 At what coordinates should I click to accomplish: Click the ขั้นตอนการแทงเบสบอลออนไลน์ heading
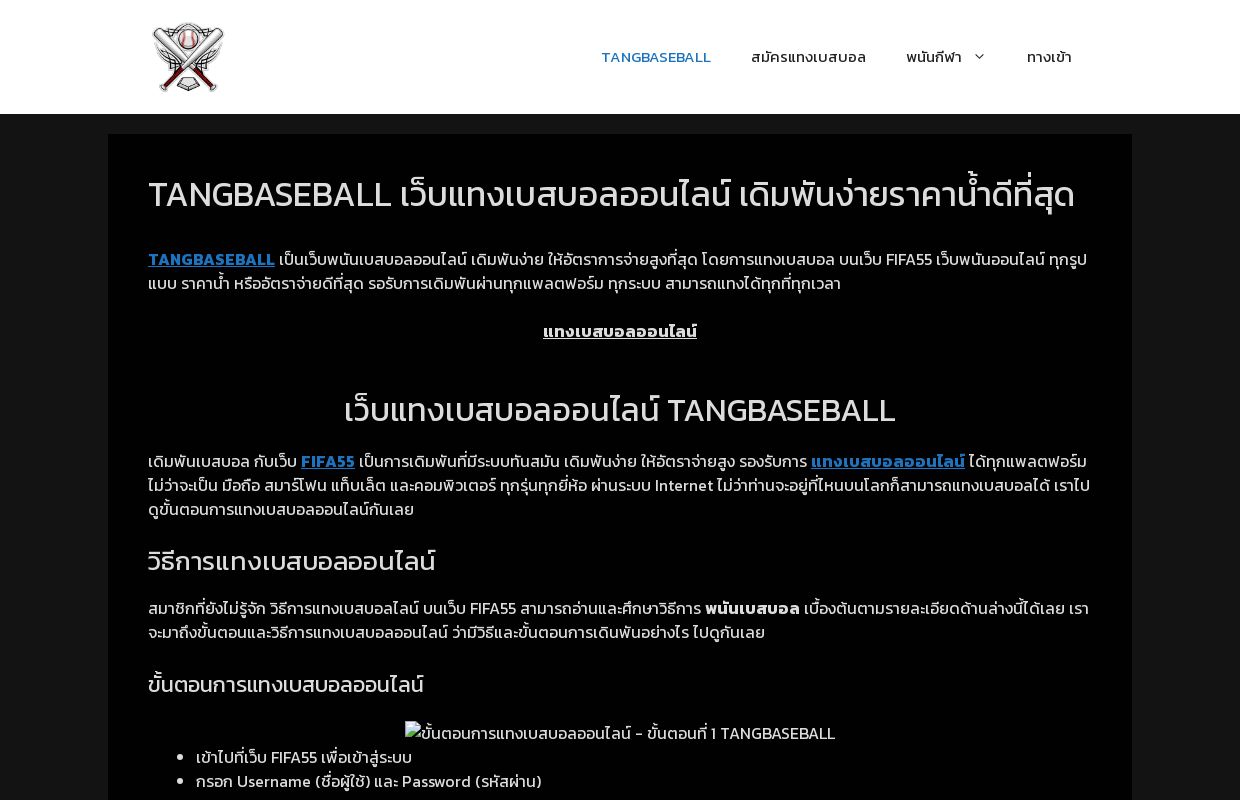click(x=285, y=684)
